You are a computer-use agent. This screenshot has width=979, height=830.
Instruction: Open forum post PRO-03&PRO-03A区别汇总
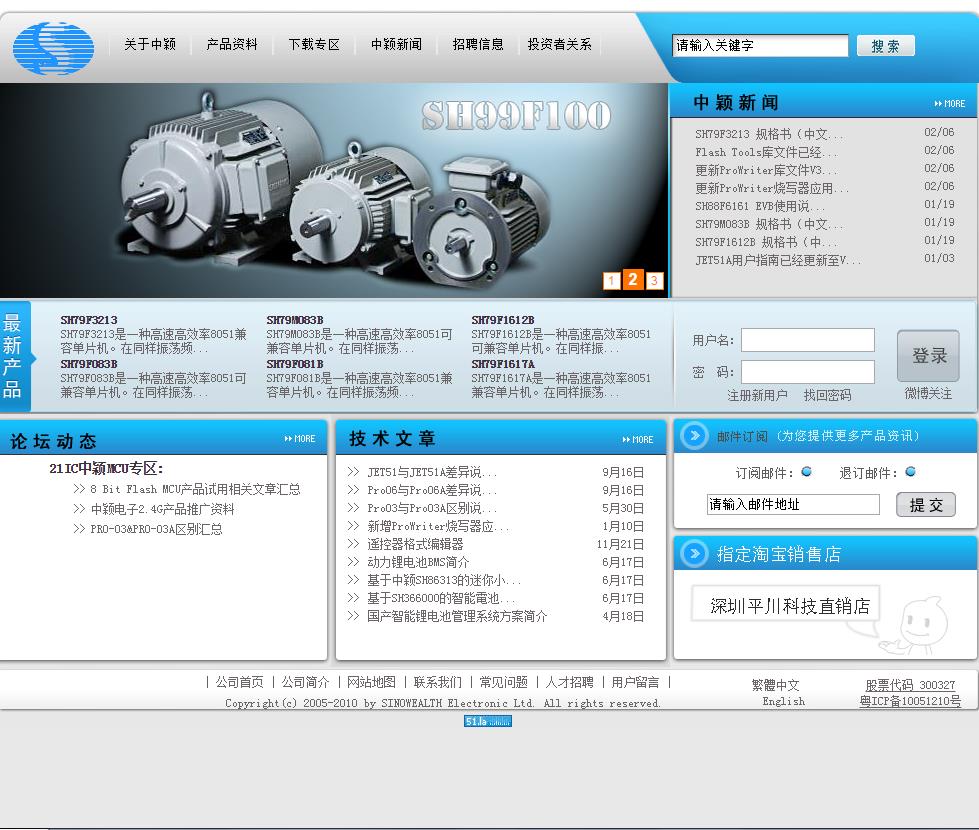pyautogui.click(x=156, y=529)
